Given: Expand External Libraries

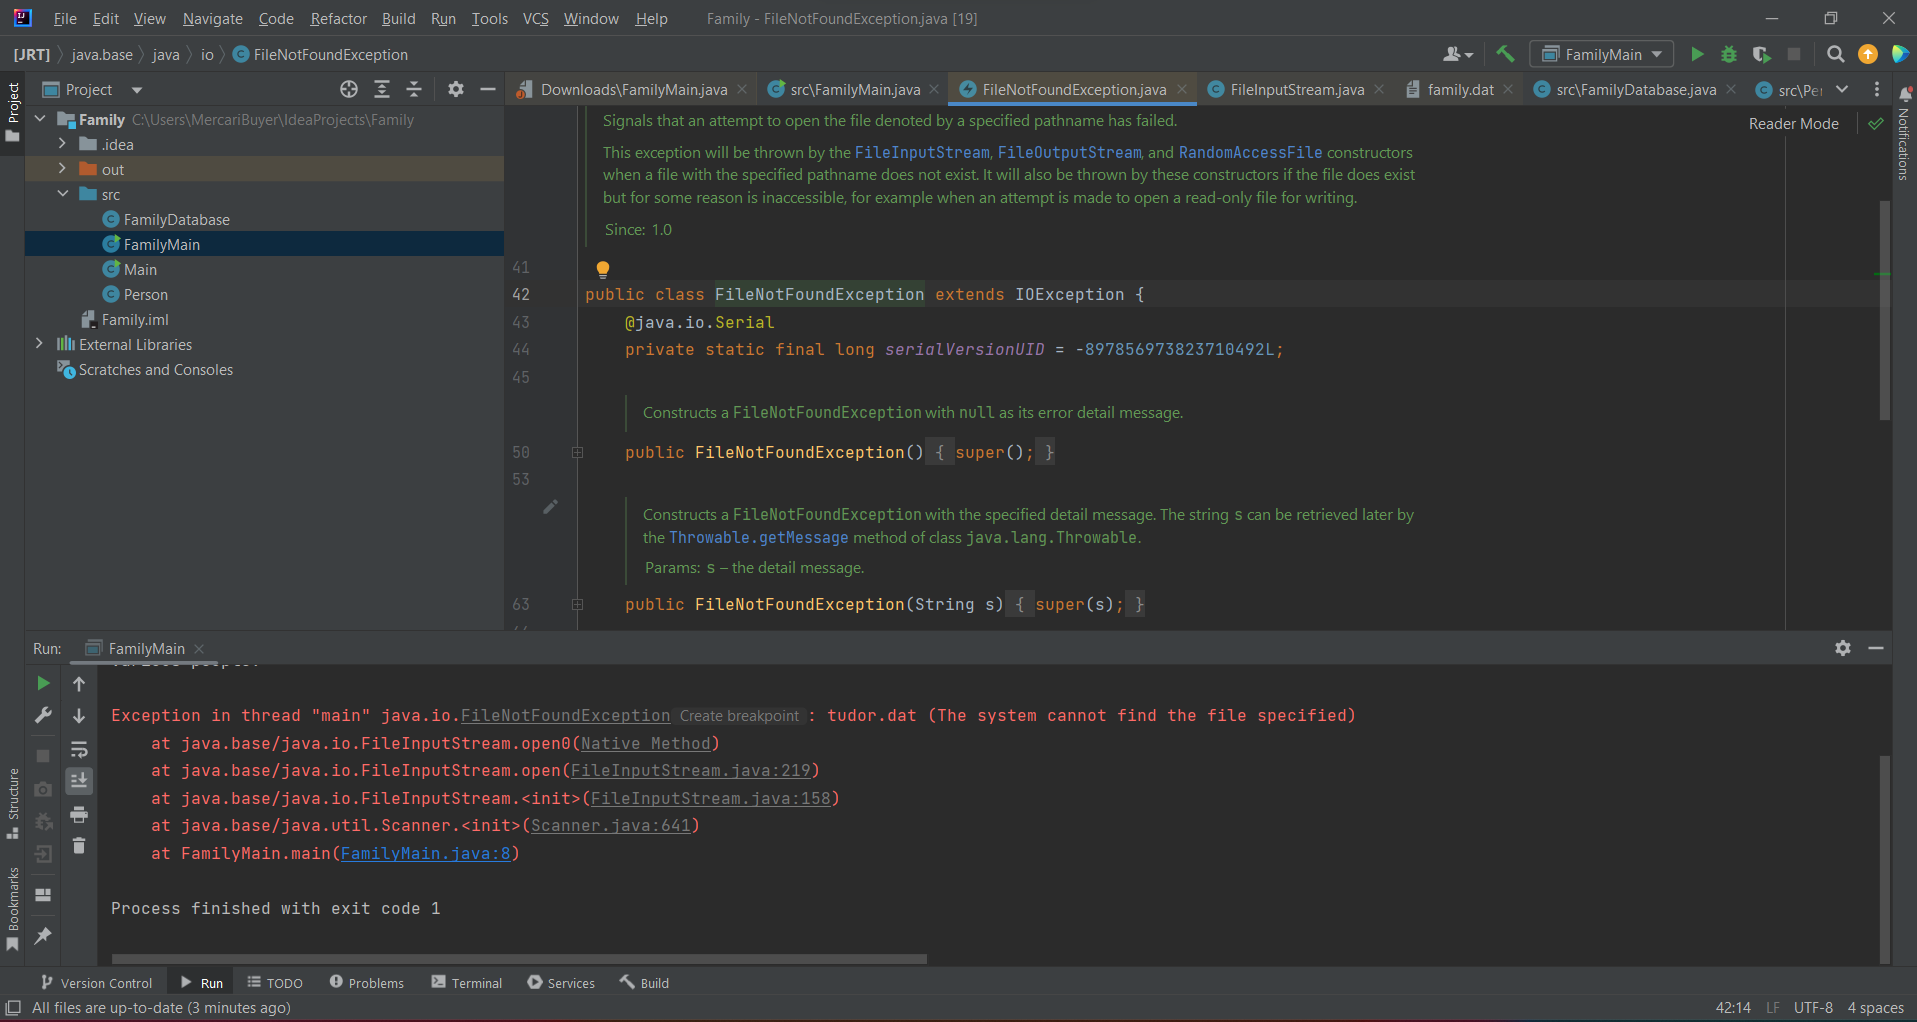Looking at the screenshot, I should [x=39, y=343].
